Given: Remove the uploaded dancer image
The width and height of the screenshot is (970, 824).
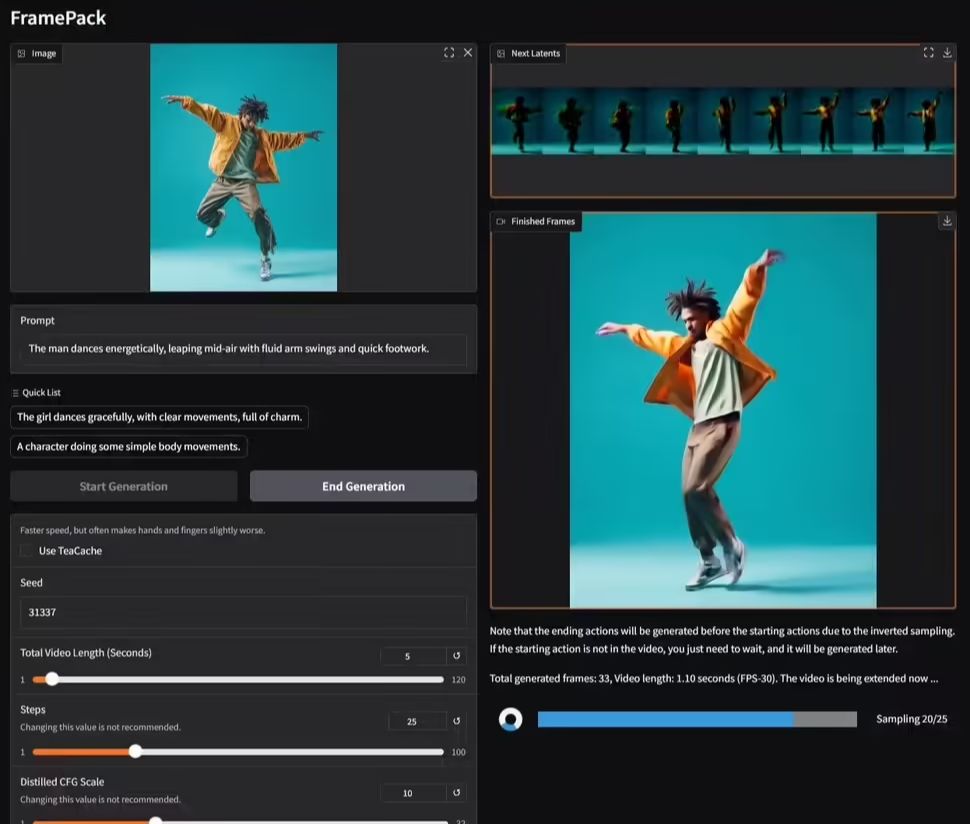Looking at the screenshot, I should [x=467, y=52].
